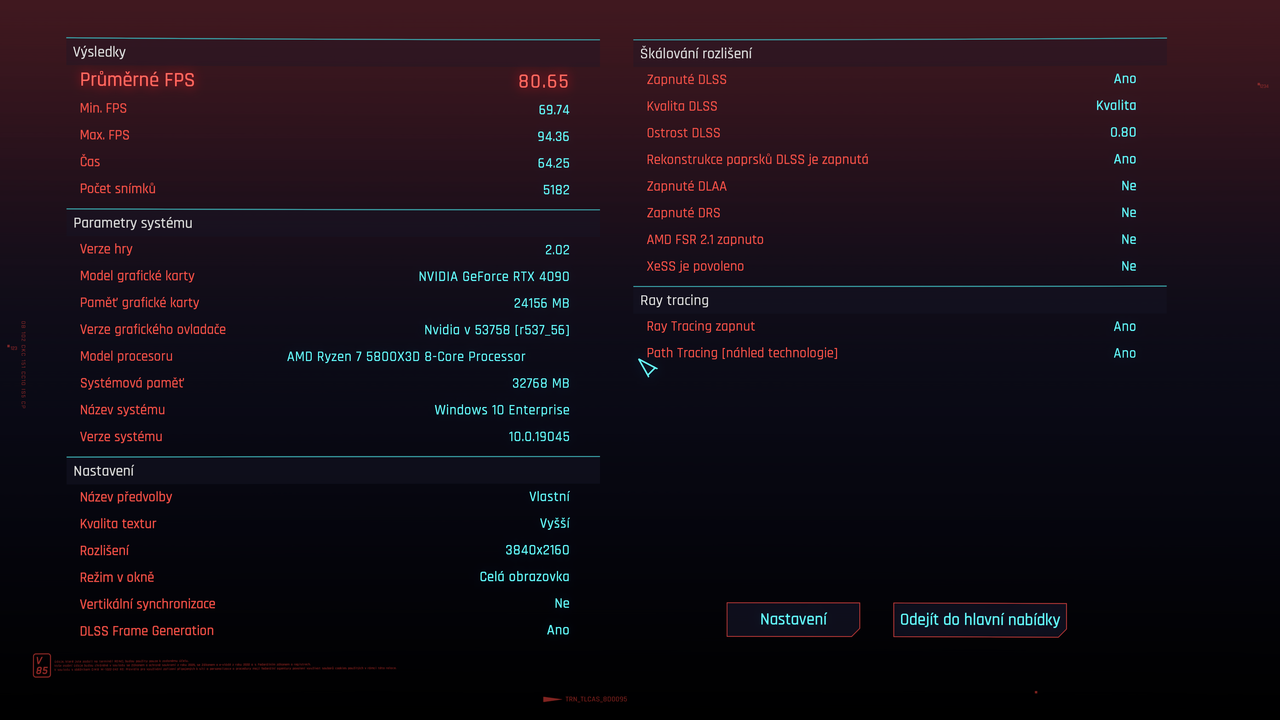Click DLSS Frame Generation value Ano
The height and width of the screenshot is (720, 1280).
pyautogui.click(x=558, y=630)
